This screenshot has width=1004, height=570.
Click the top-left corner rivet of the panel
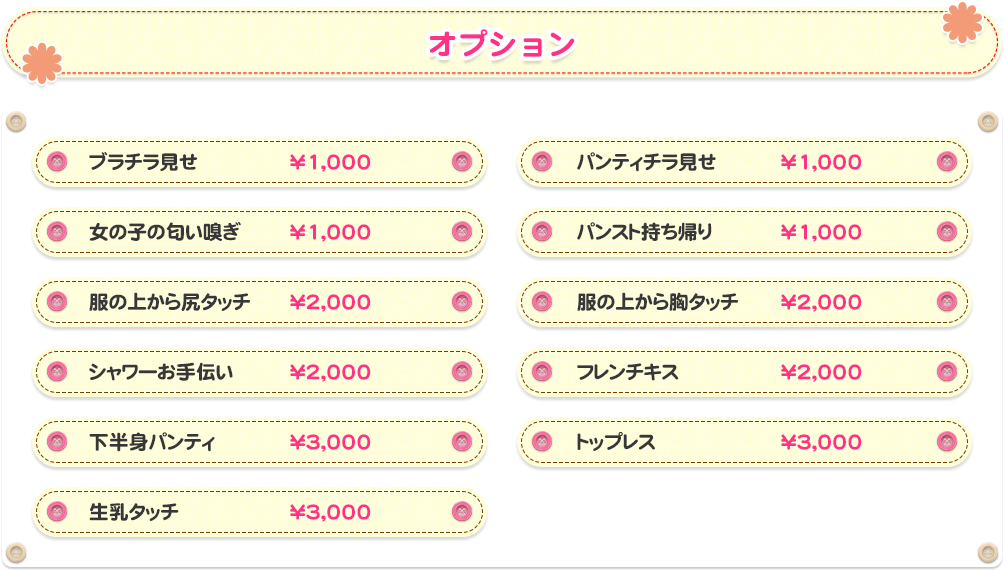(14, 122)
